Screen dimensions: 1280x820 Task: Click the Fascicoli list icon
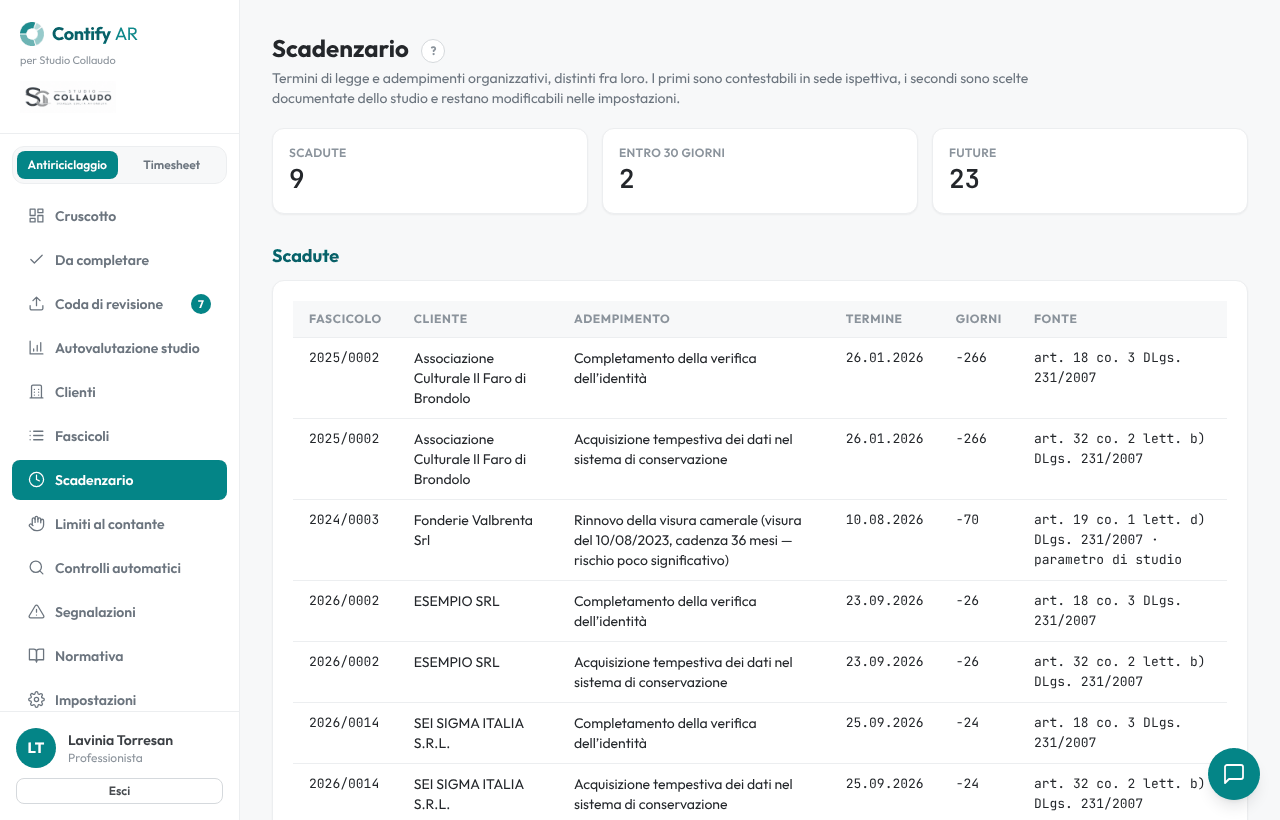point(36,436)
